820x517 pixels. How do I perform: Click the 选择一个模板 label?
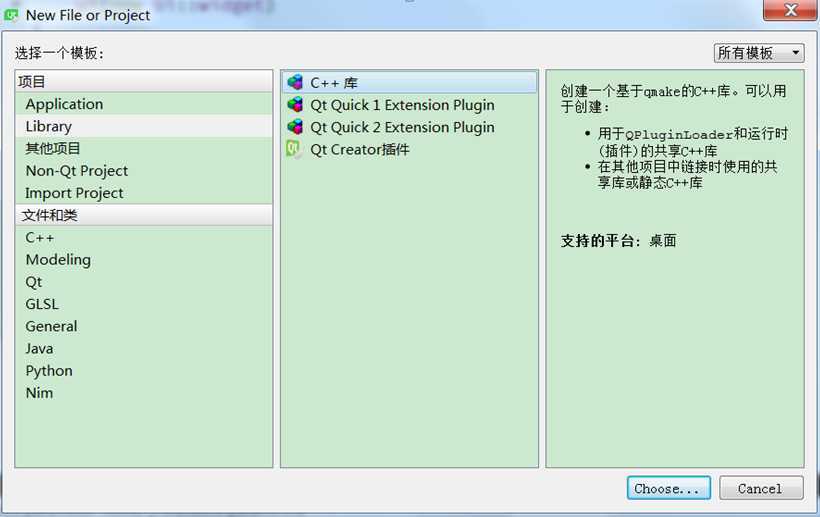point(59,53)
